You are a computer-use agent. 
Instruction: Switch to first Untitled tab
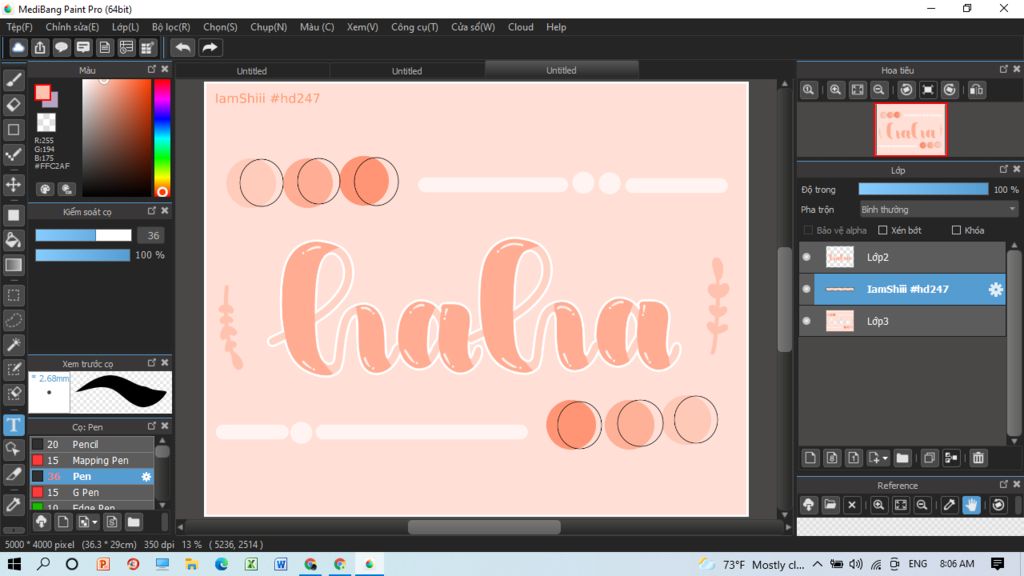coord(251,71)
